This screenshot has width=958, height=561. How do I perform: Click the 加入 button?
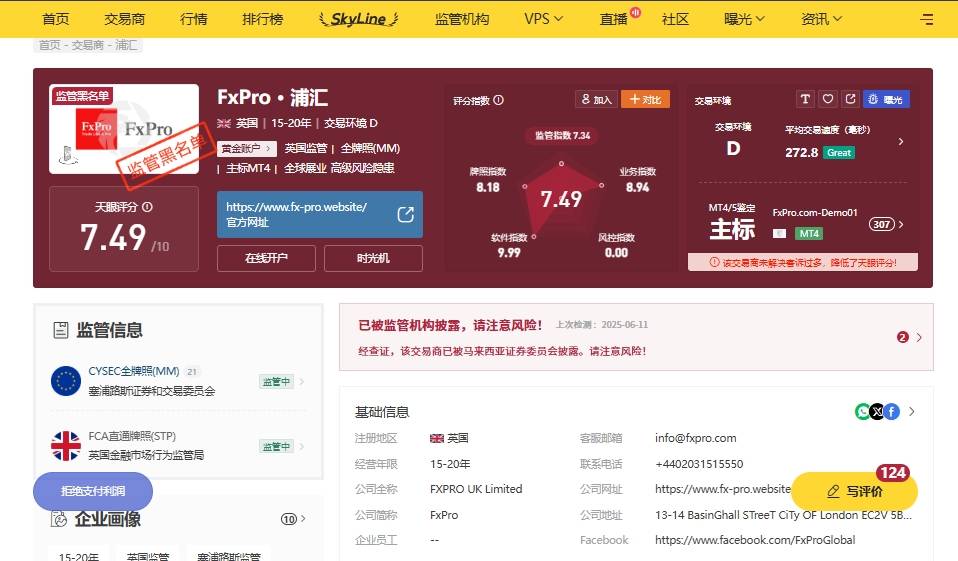(x=596, y=99)
